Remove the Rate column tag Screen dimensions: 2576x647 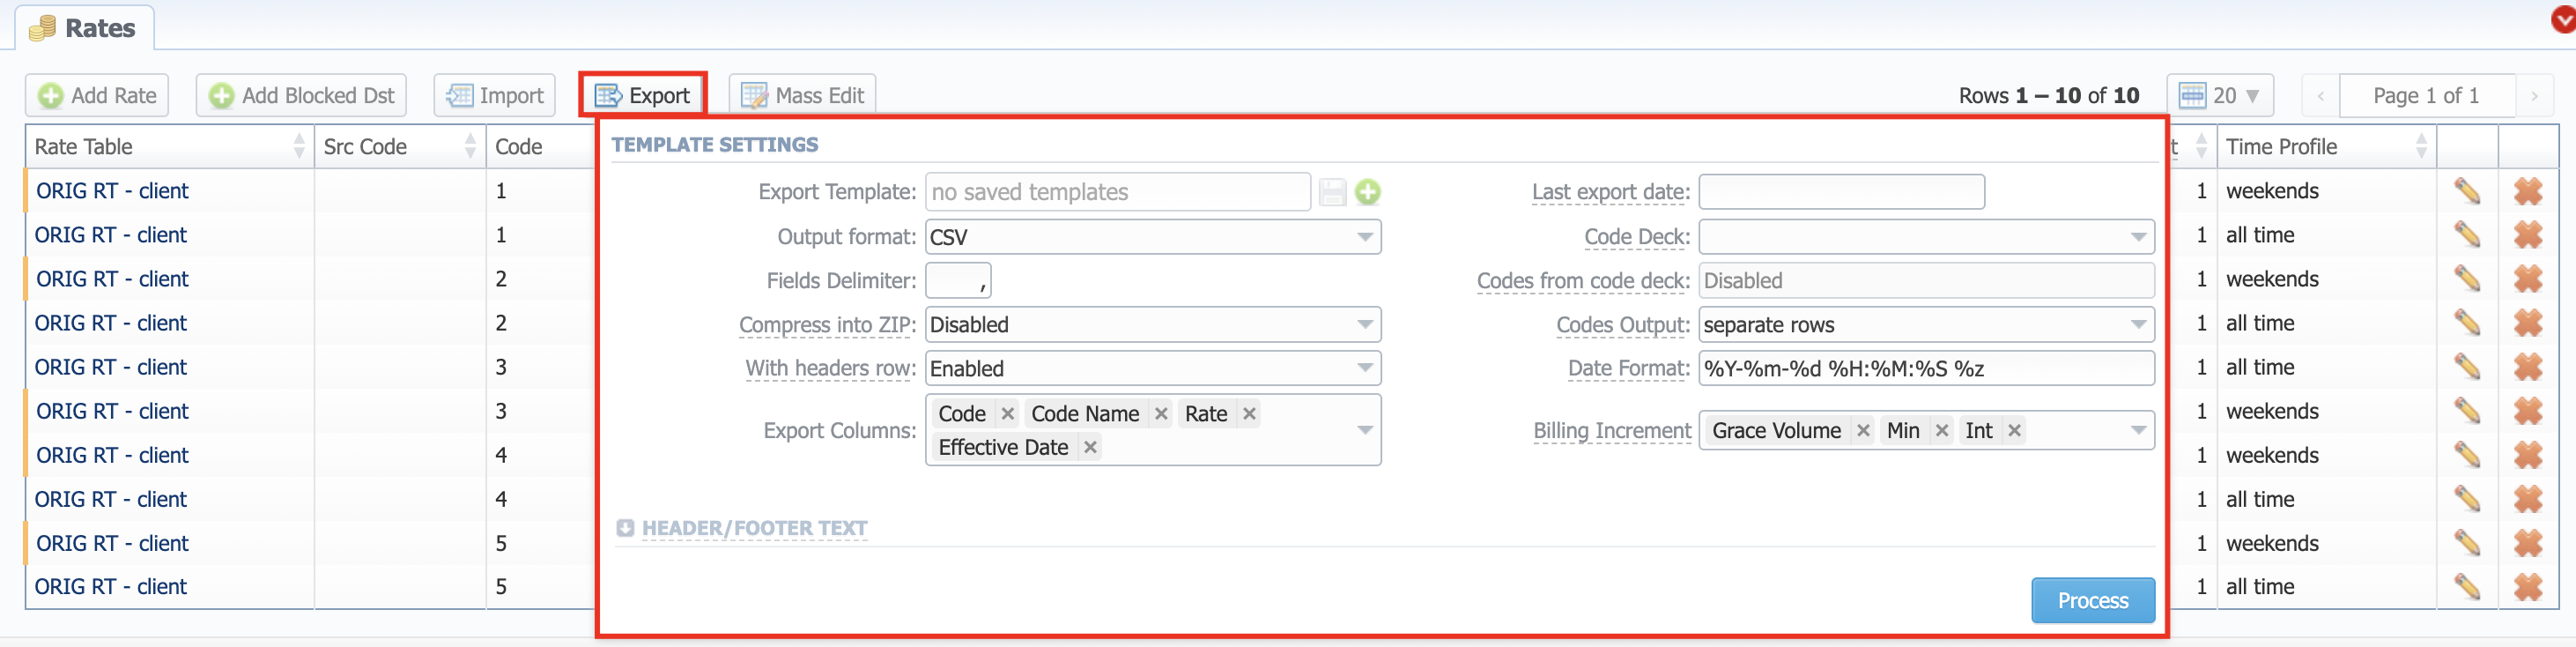coord(1249,414)
